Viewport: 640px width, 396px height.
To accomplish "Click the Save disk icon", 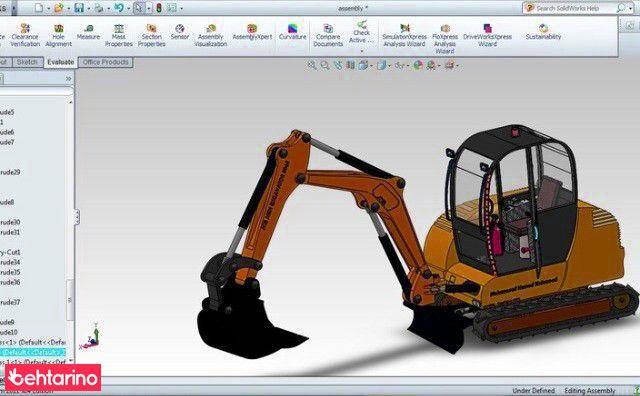I will tap(79, 8).
